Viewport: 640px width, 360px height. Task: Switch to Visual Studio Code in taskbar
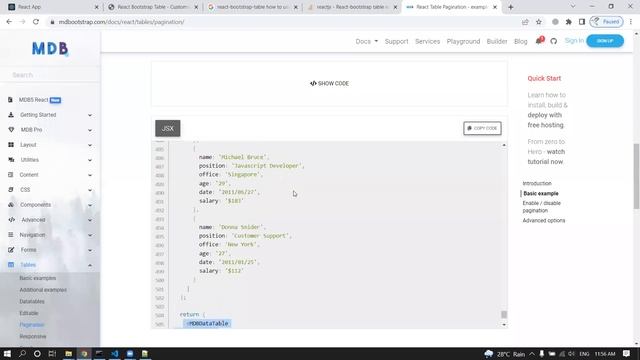click(115, 353)
